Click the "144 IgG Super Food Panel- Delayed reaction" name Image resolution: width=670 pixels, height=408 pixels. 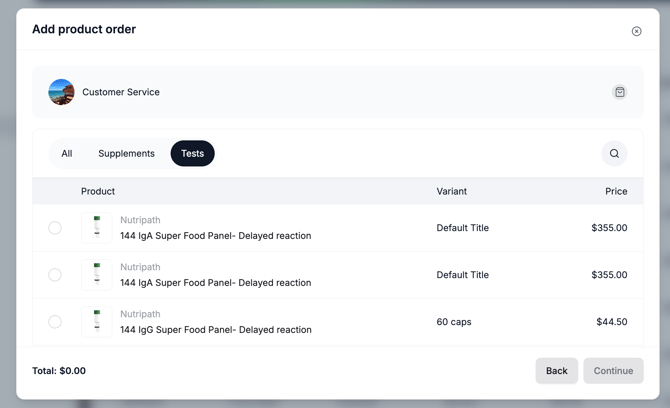[x=216, y=330]
